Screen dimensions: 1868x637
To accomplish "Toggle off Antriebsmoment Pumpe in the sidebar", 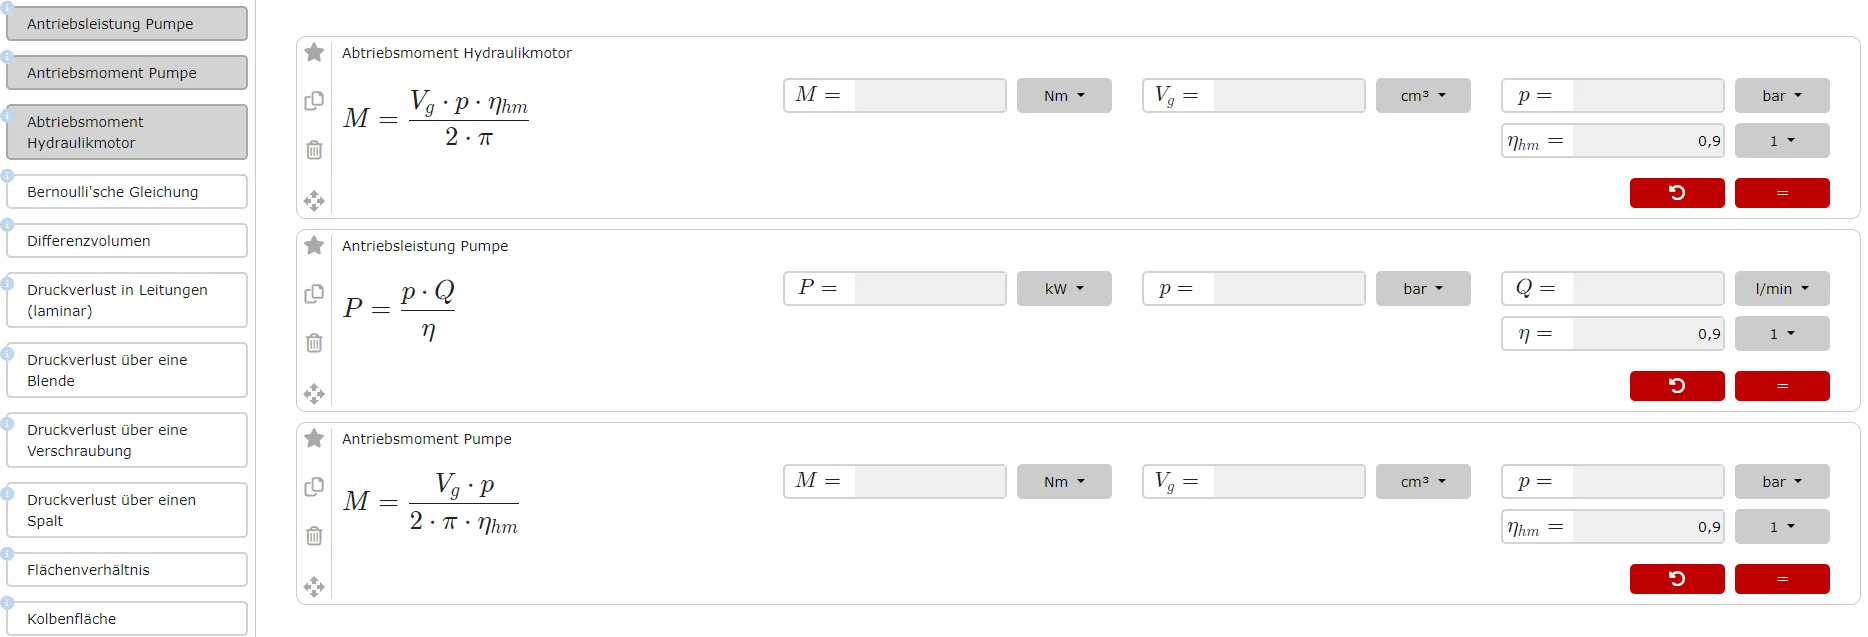I will (x=126, y=73).
